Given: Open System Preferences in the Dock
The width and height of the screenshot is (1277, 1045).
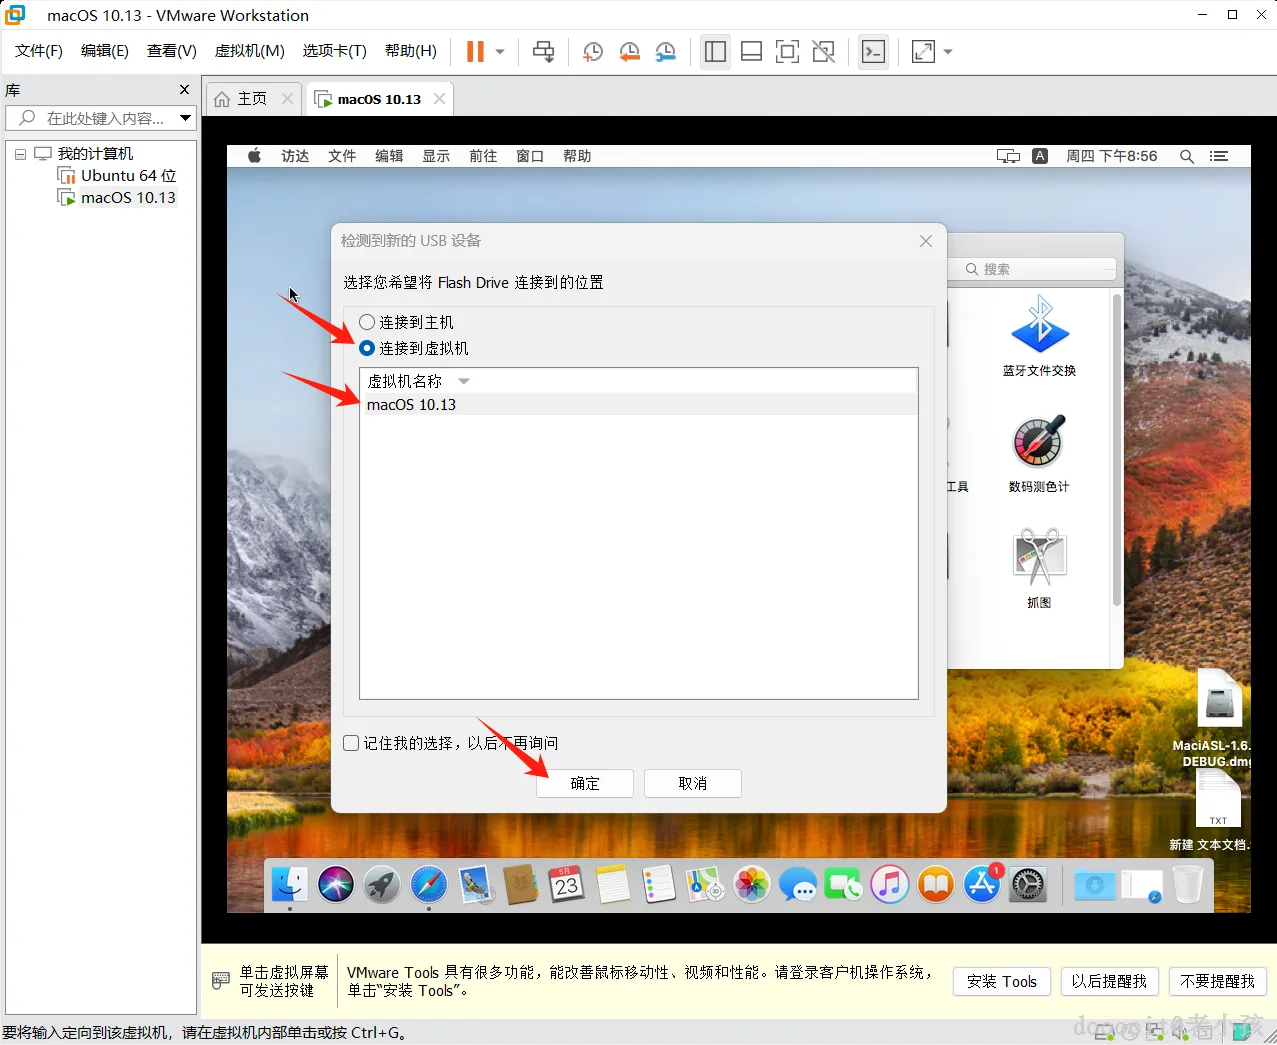Looking at the screenshot, I should click(x=1028, y=884).
